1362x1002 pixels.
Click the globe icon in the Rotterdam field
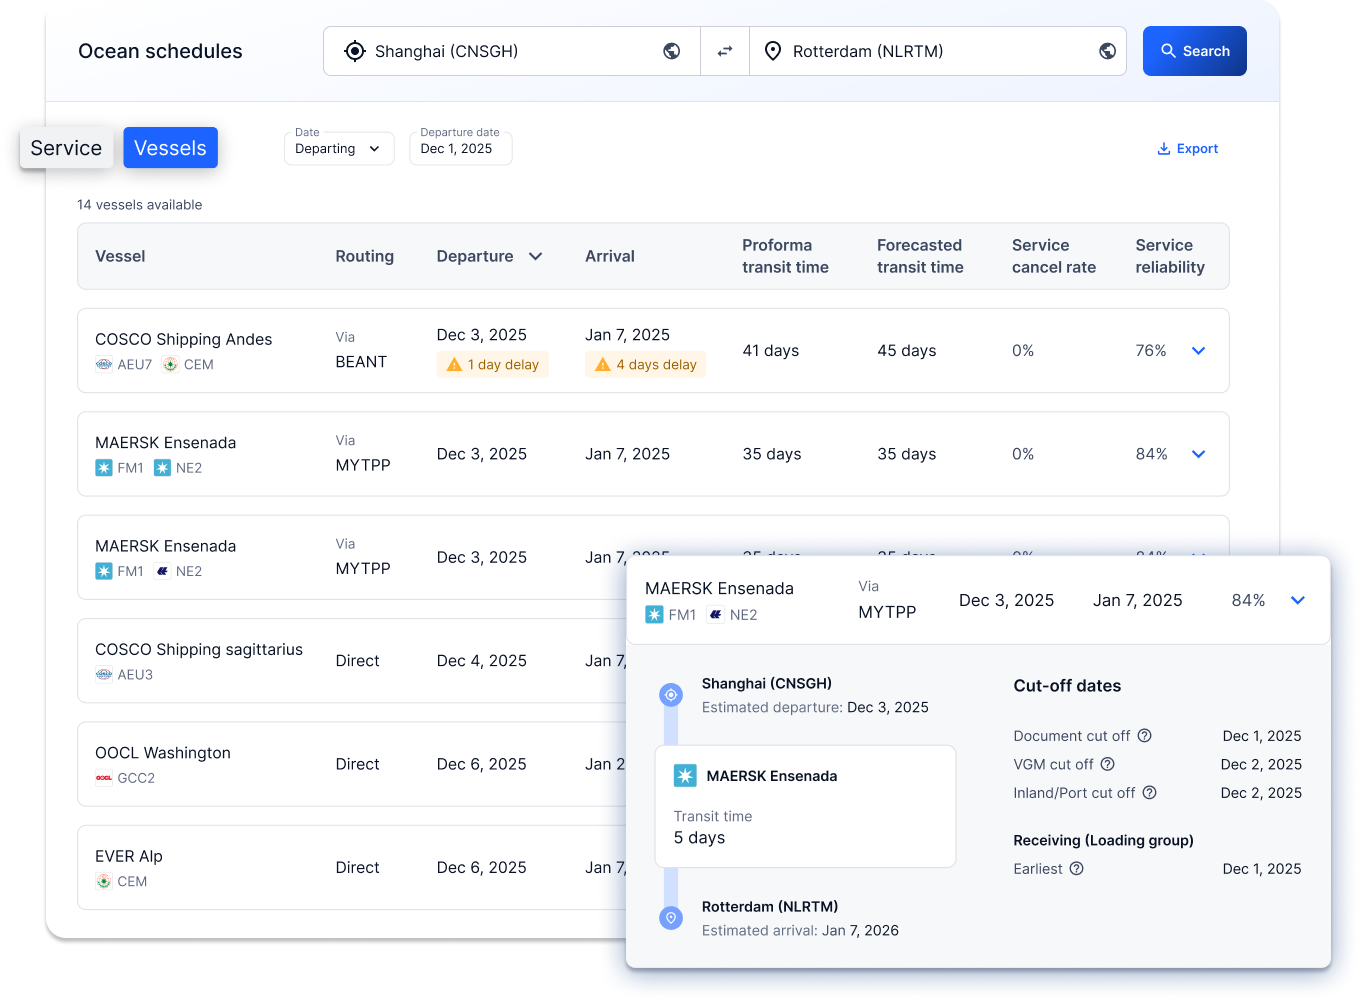pyautogui.click(x=1107, y=51)
